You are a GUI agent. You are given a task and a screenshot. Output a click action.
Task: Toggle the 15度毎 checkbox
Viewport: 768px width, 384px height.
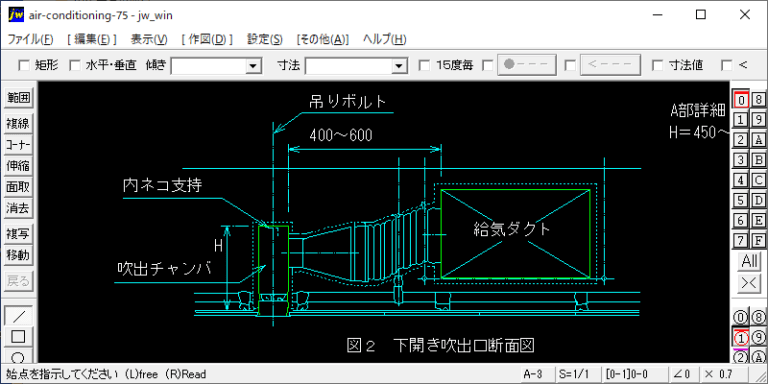coord(425,65)
